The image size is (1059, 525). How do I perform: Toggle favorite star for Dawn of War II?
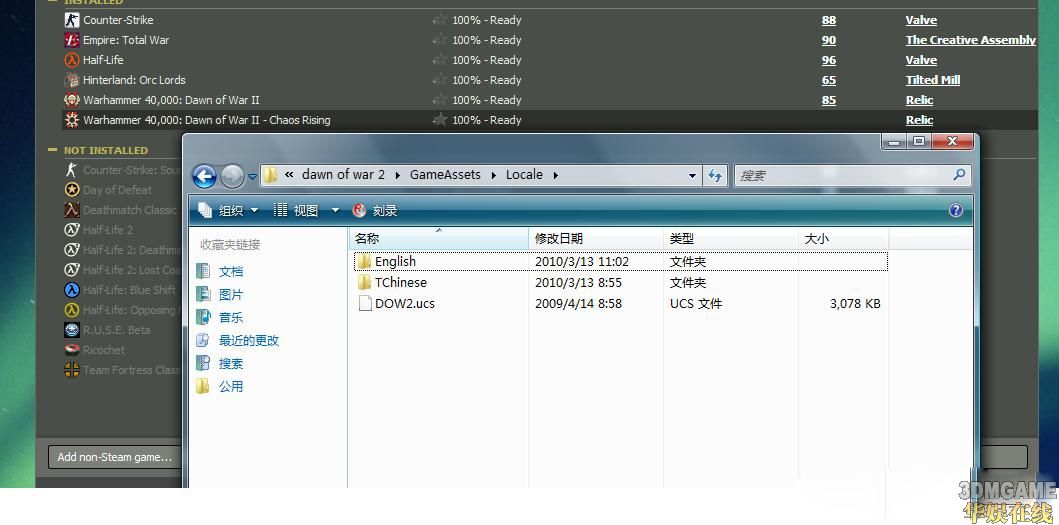[x=440, y=100]
